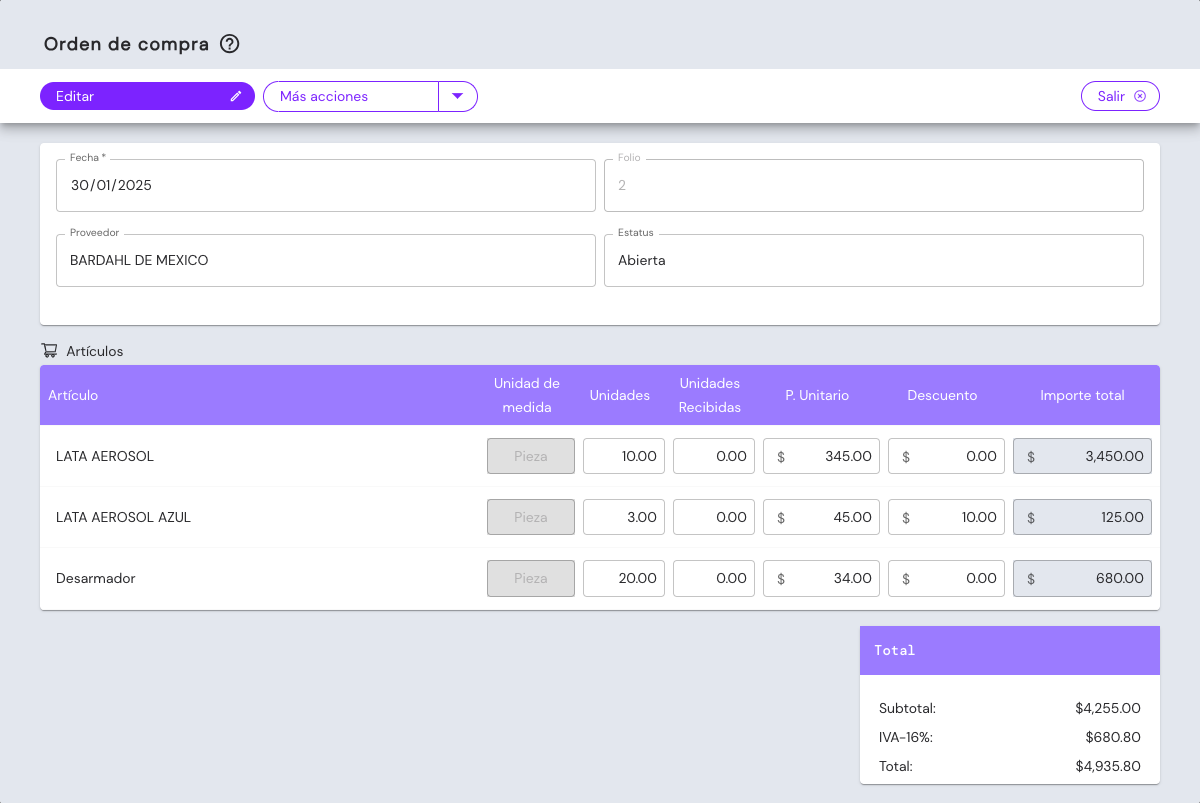The image size is (1200, 803).
Task: Click Importe total field showing 680.00
Action: [1082, 578]
